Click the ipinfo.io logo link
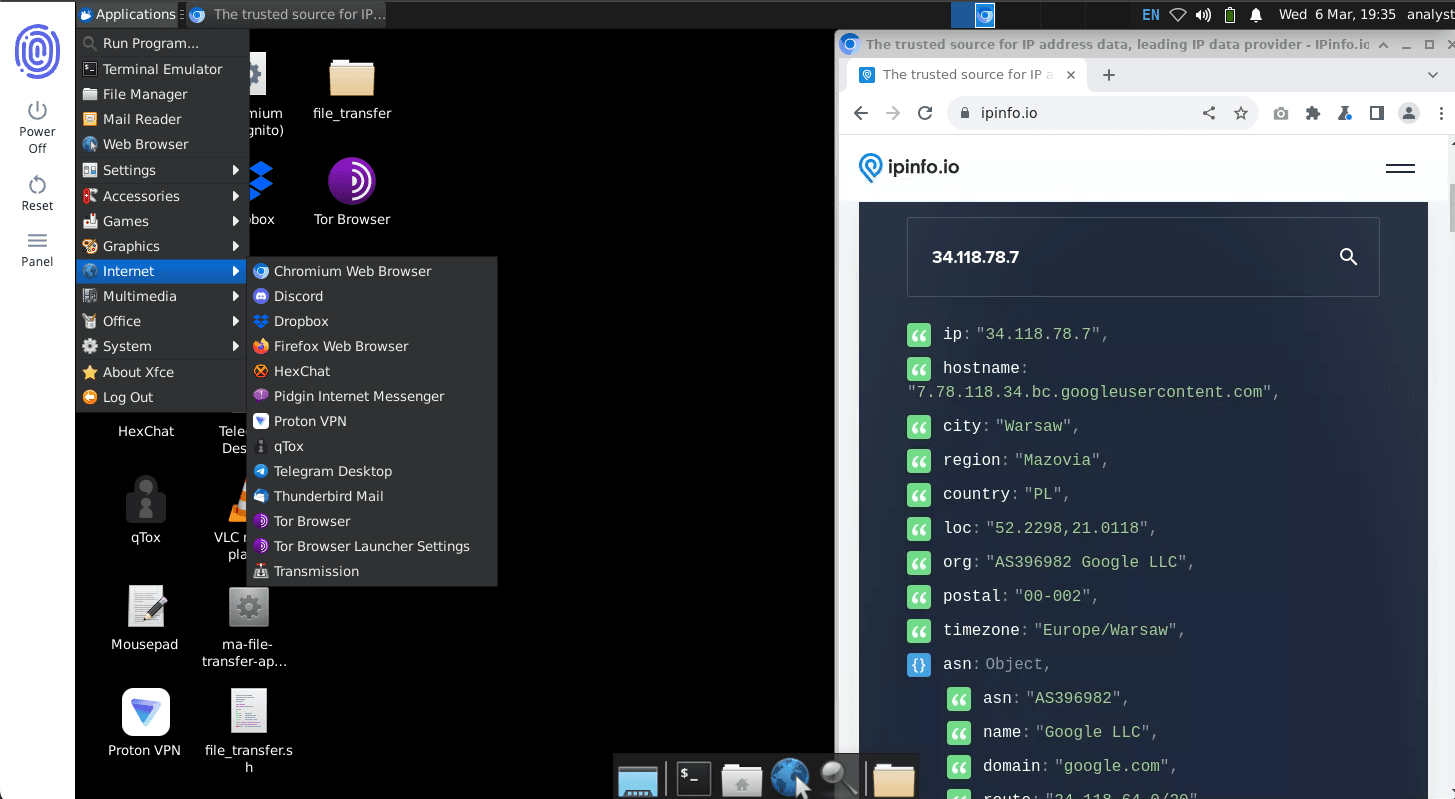 tap(909, 167)
